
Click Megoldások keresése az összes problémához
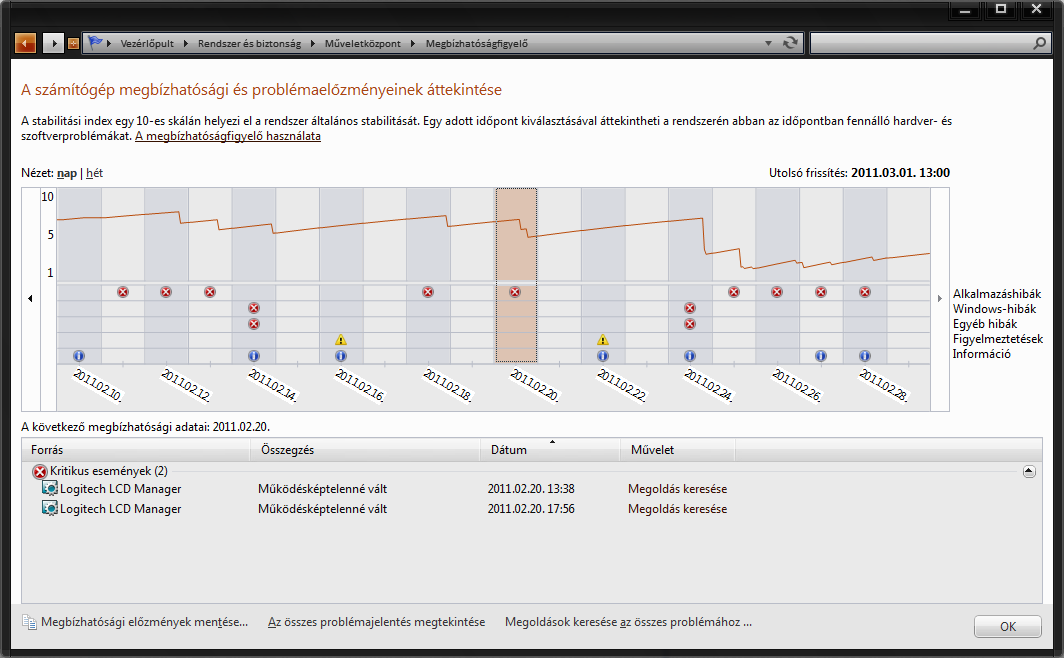(628, 621)
